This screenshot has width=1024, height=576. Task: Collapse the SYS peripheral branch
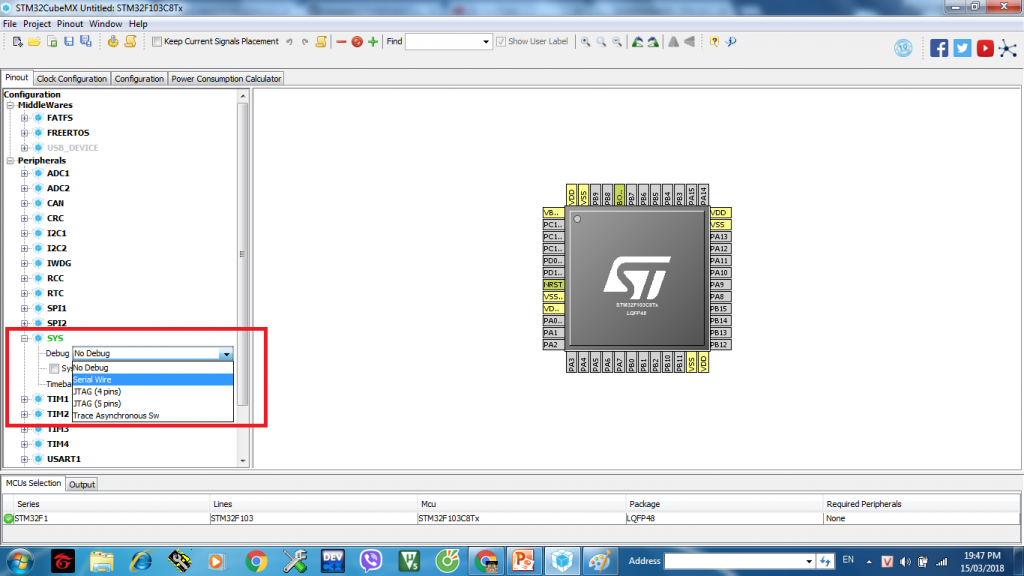(22, 338)
